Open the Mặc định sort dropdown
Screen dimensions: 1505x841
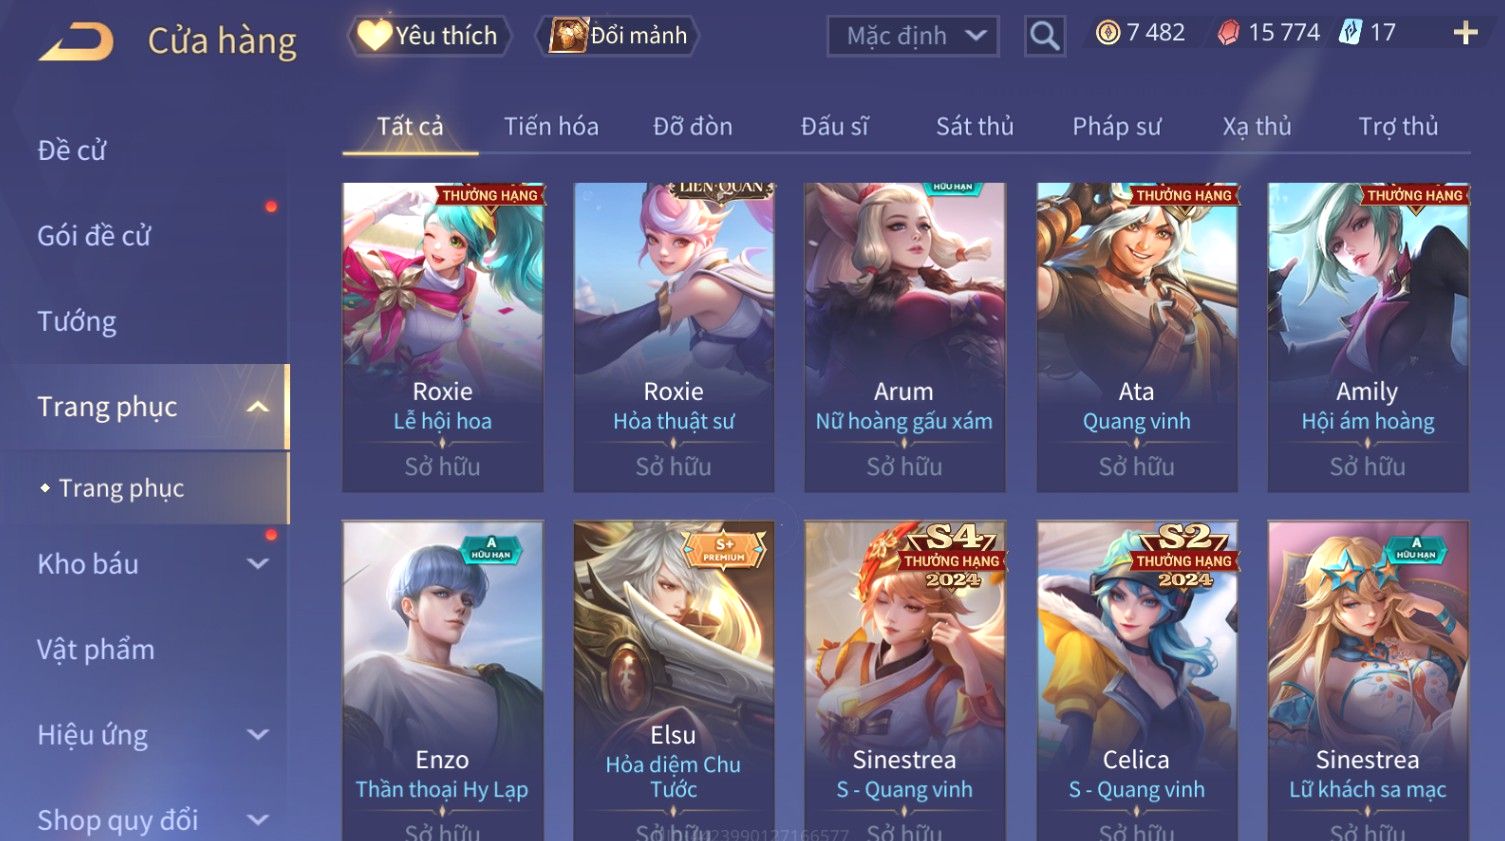(x=913, y=37)
